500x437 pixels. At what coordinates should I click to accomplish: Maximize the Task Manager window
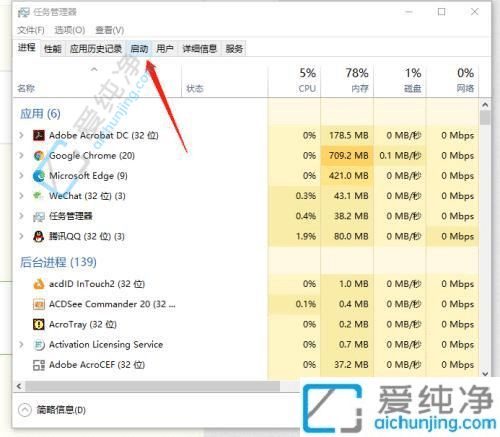(442, 12)
